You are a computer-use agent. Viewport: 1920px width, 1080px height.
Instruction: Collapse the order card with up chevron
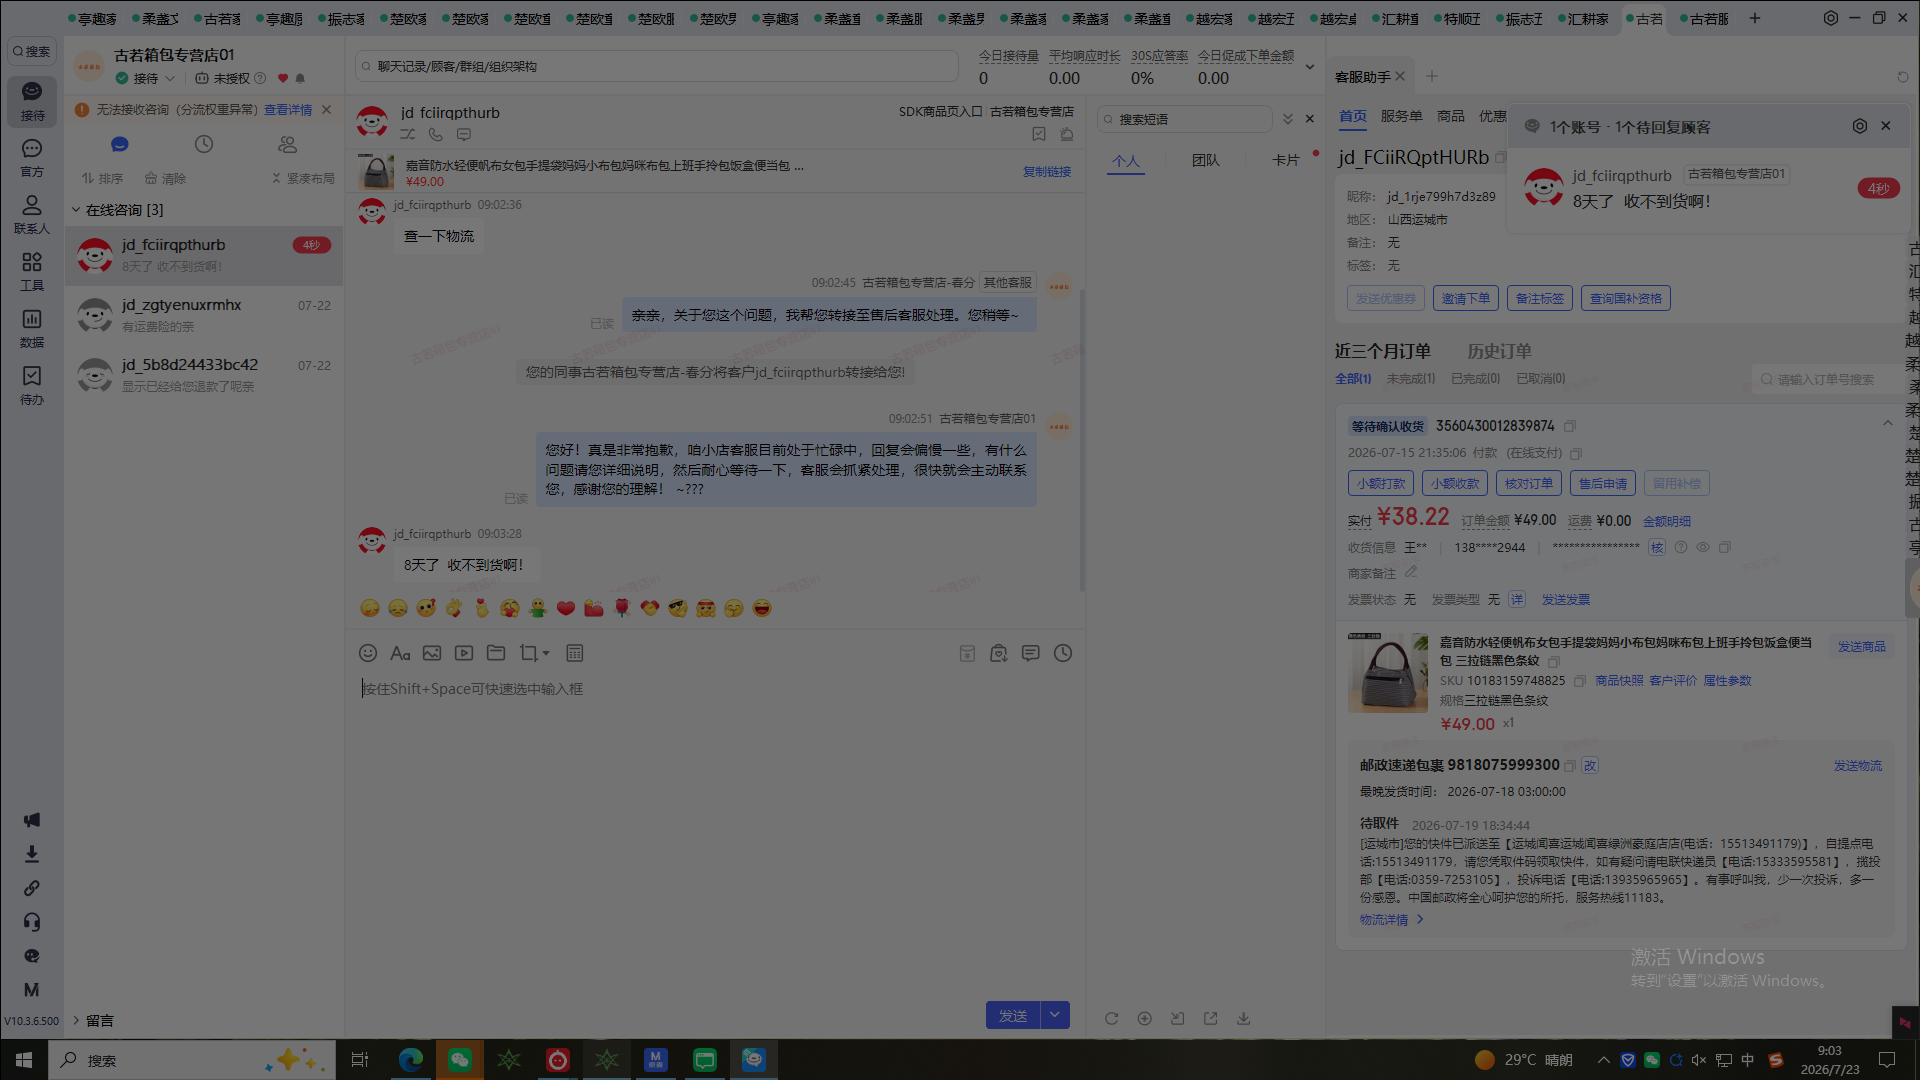point(1888,423)
